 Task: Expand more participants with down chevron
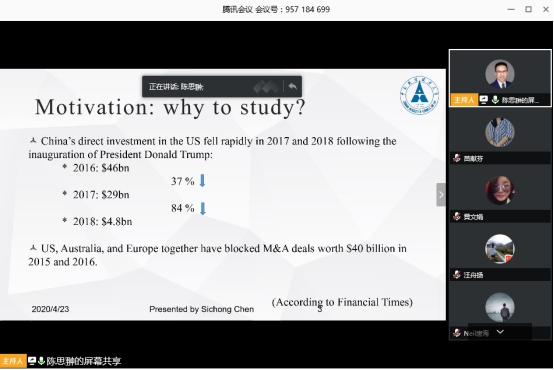(500, 332)
